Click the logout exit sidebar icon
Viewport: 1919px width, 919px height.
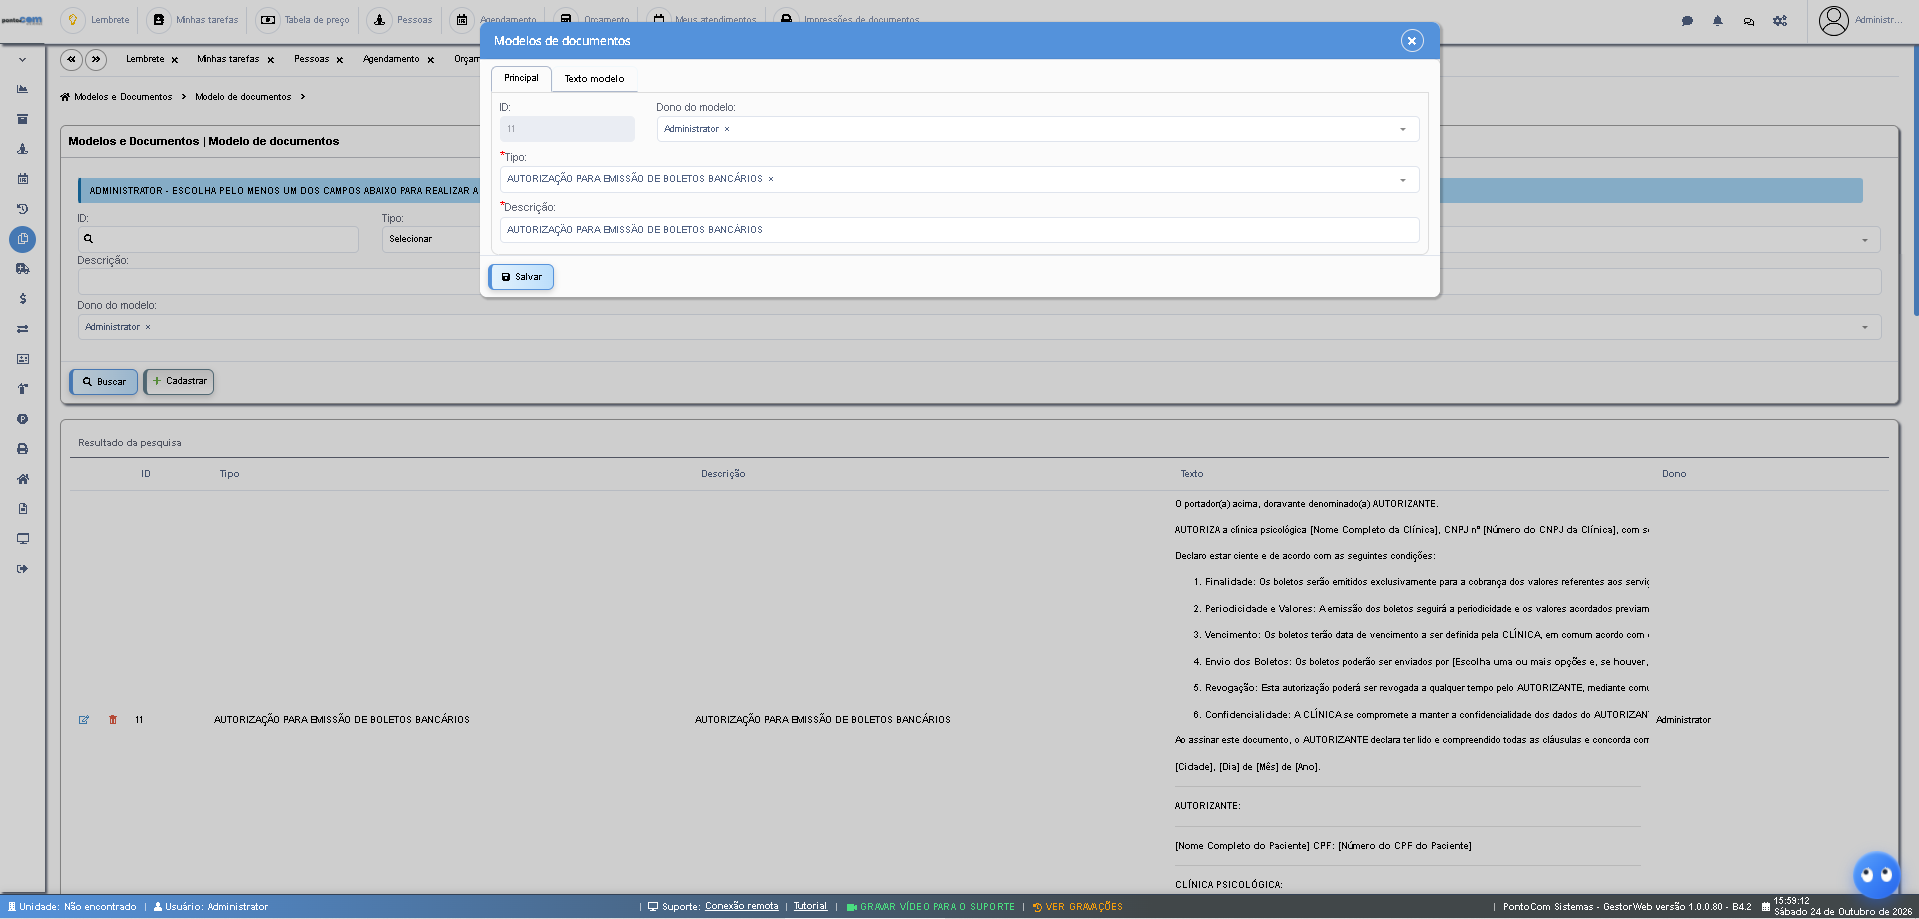[22, 569]
